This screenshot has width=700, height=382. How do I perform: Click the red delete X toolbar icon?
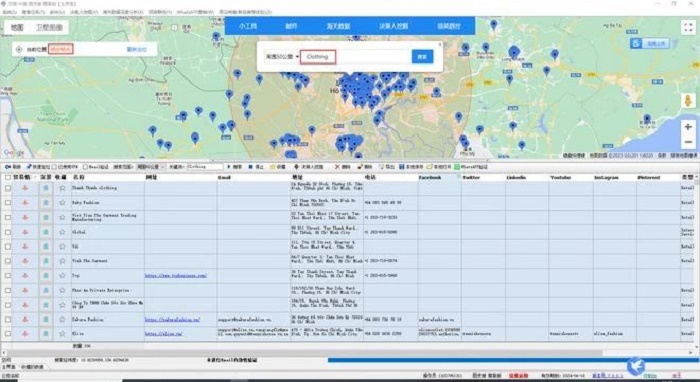coord(337,167)
